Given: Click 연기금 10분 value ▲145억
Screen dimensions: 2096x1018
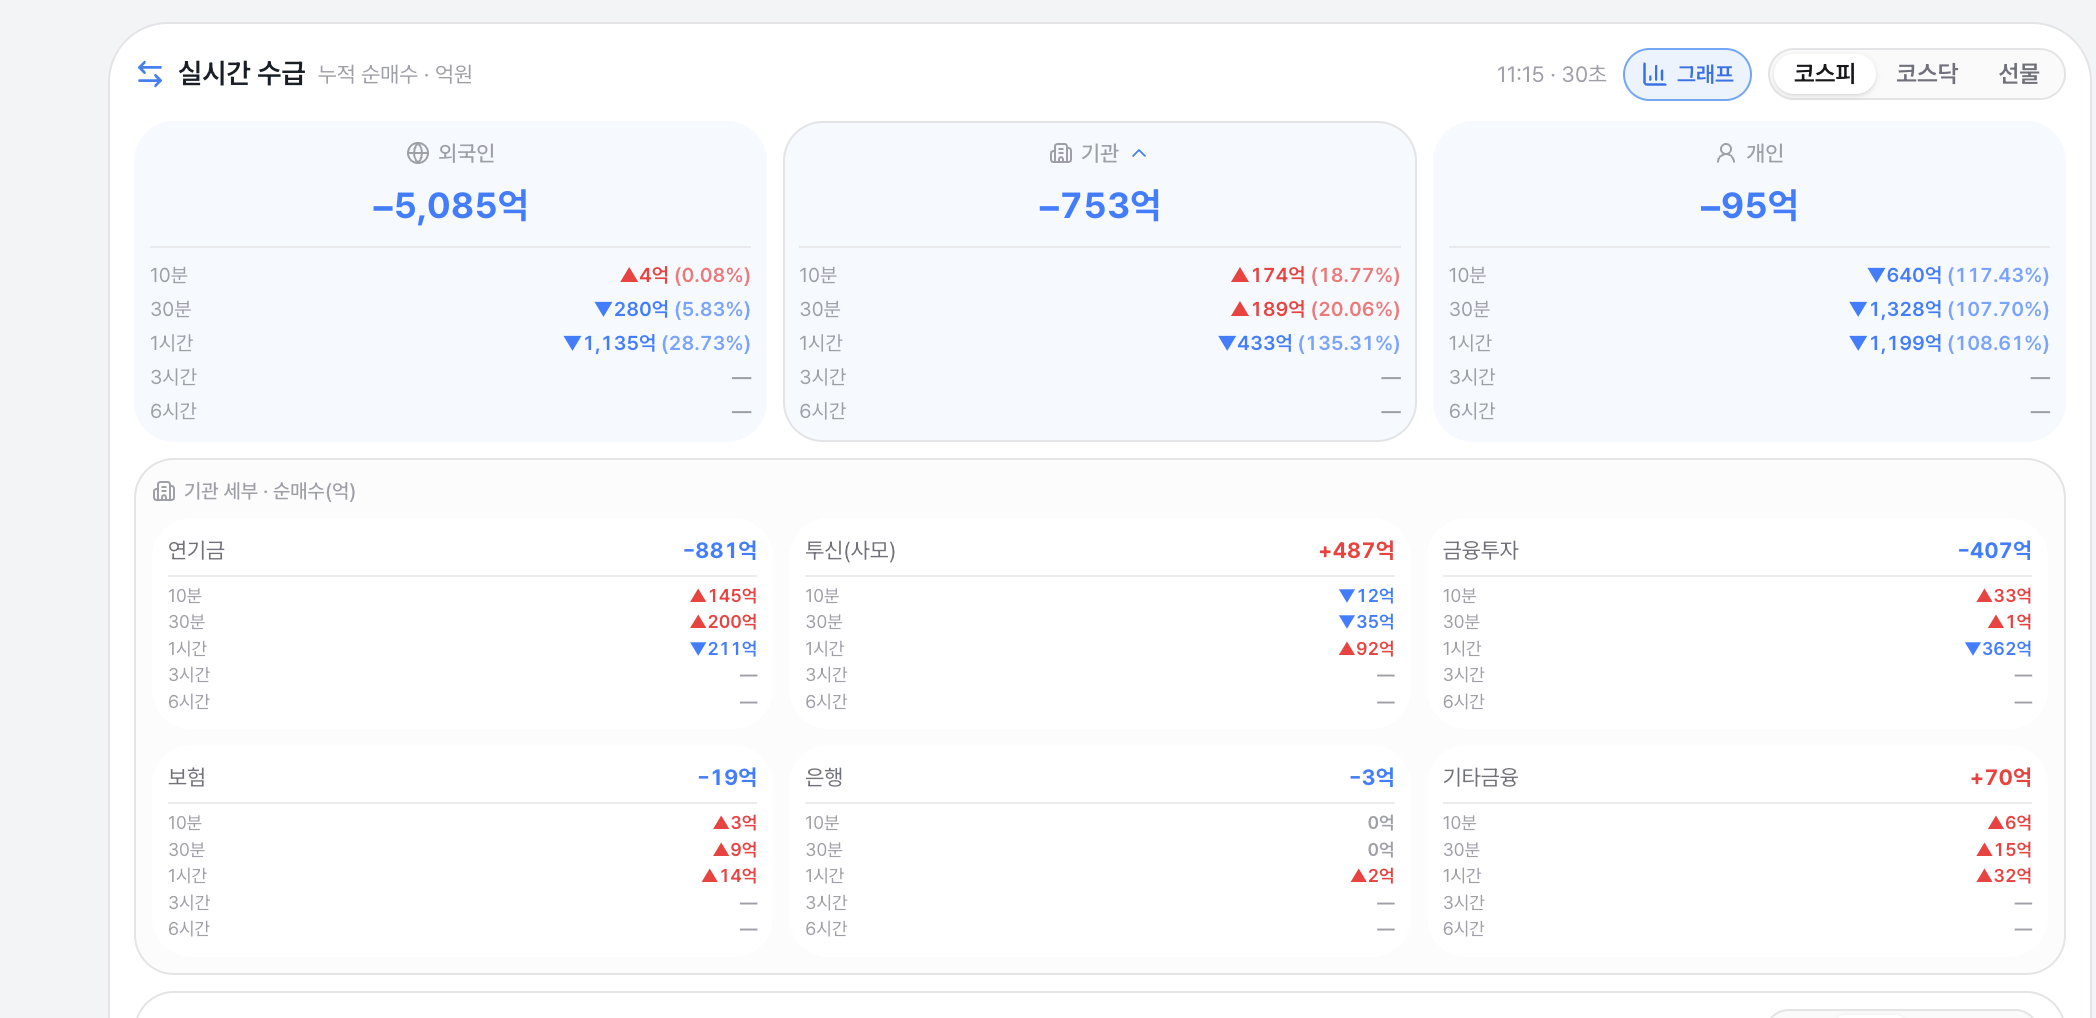Looking at the screenshot, I should click(x=724, y=595).
